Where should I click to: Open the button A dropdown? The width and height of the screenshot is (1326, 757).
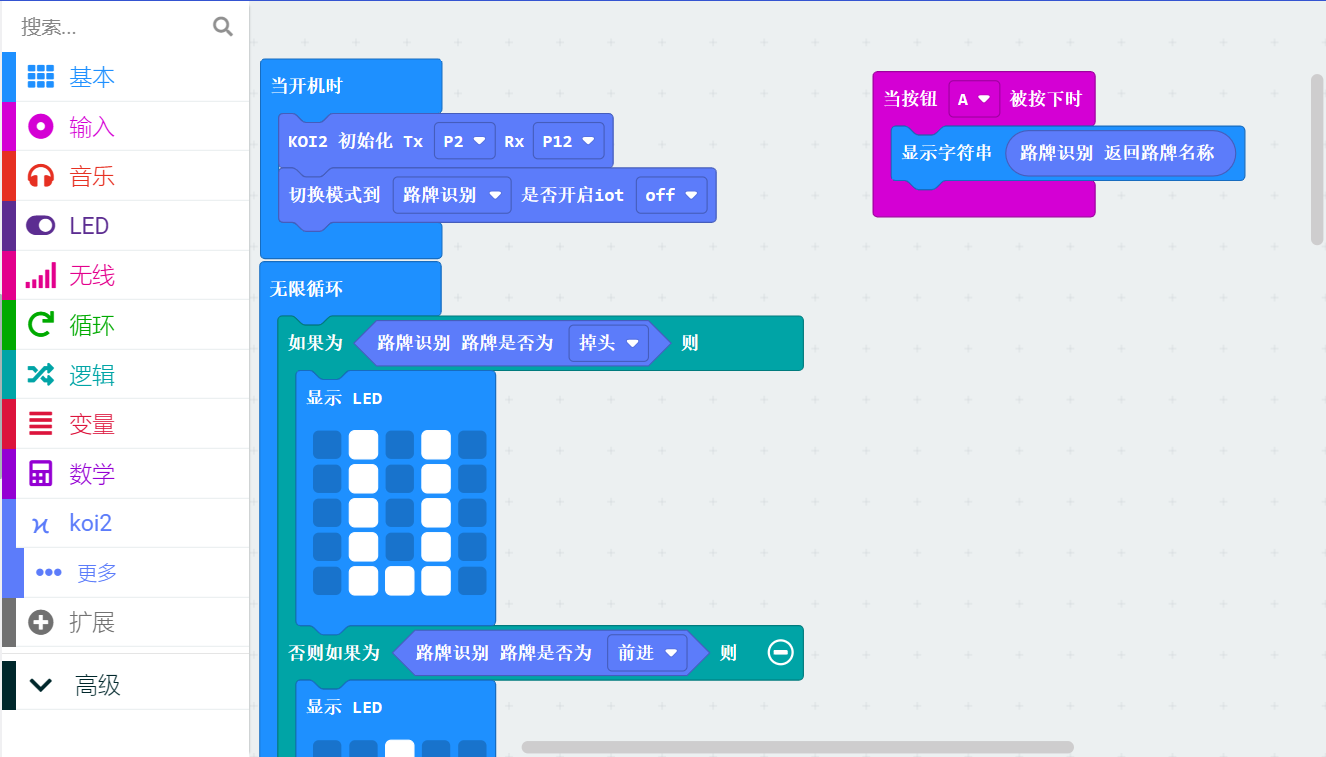974,99
